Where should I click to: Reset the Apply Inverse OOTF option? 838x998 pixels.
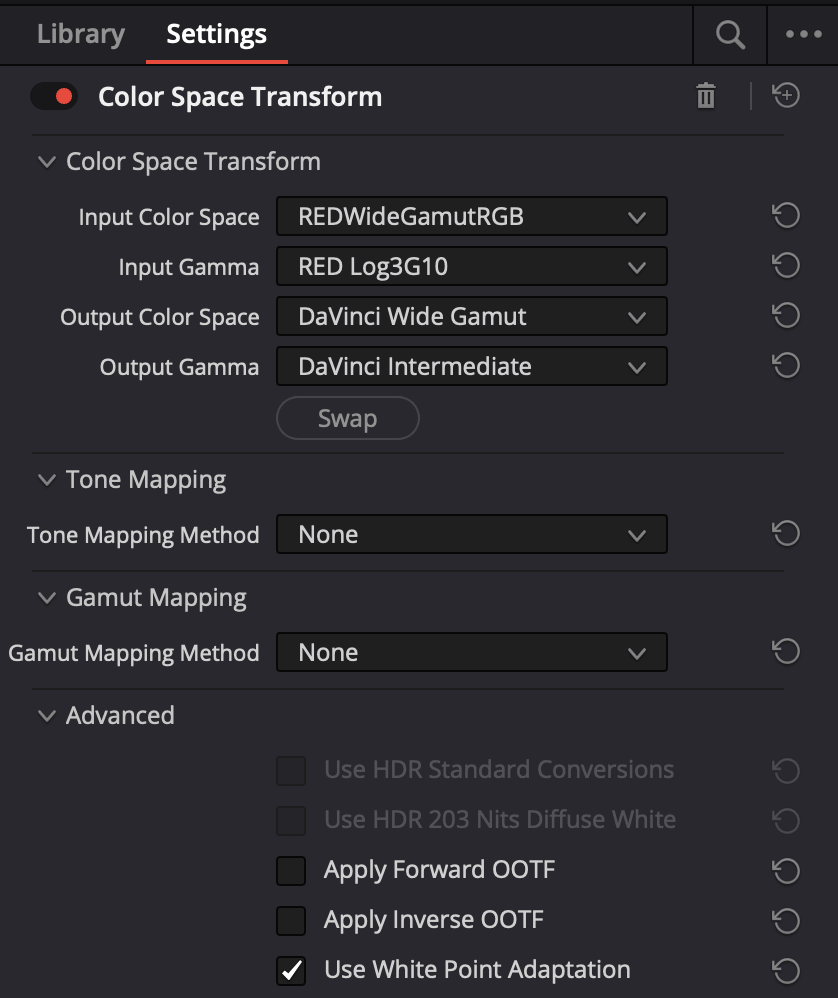pos(786,920)
